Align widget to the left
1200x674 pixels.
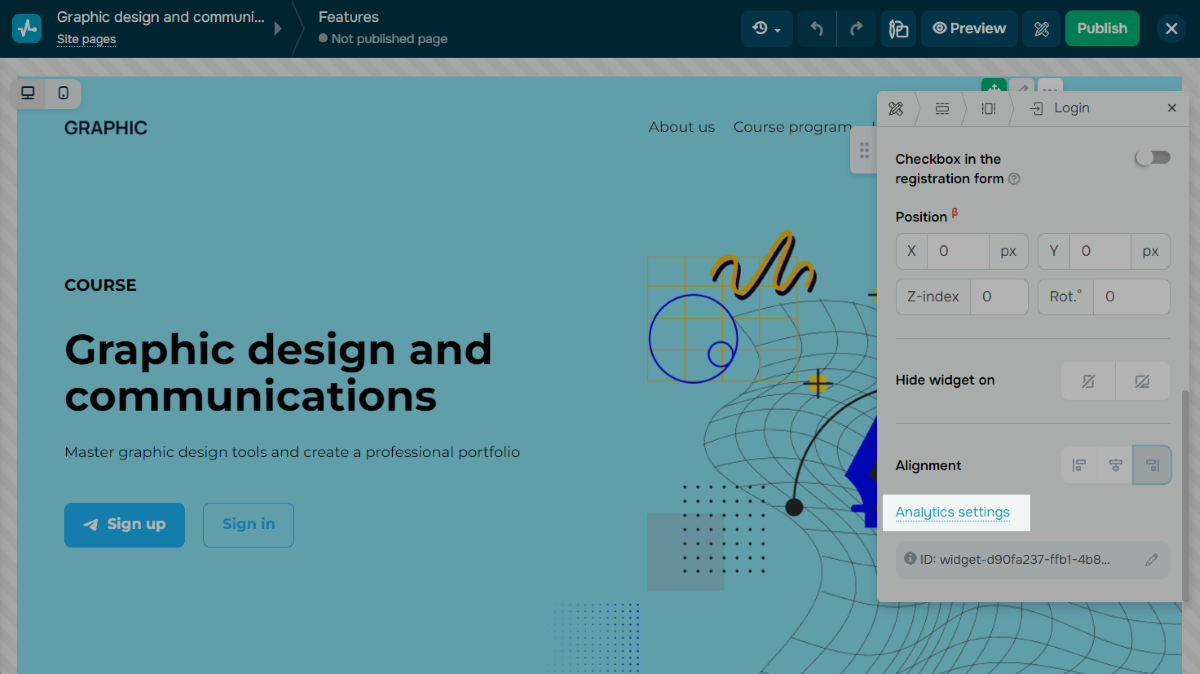point(1079,465)
